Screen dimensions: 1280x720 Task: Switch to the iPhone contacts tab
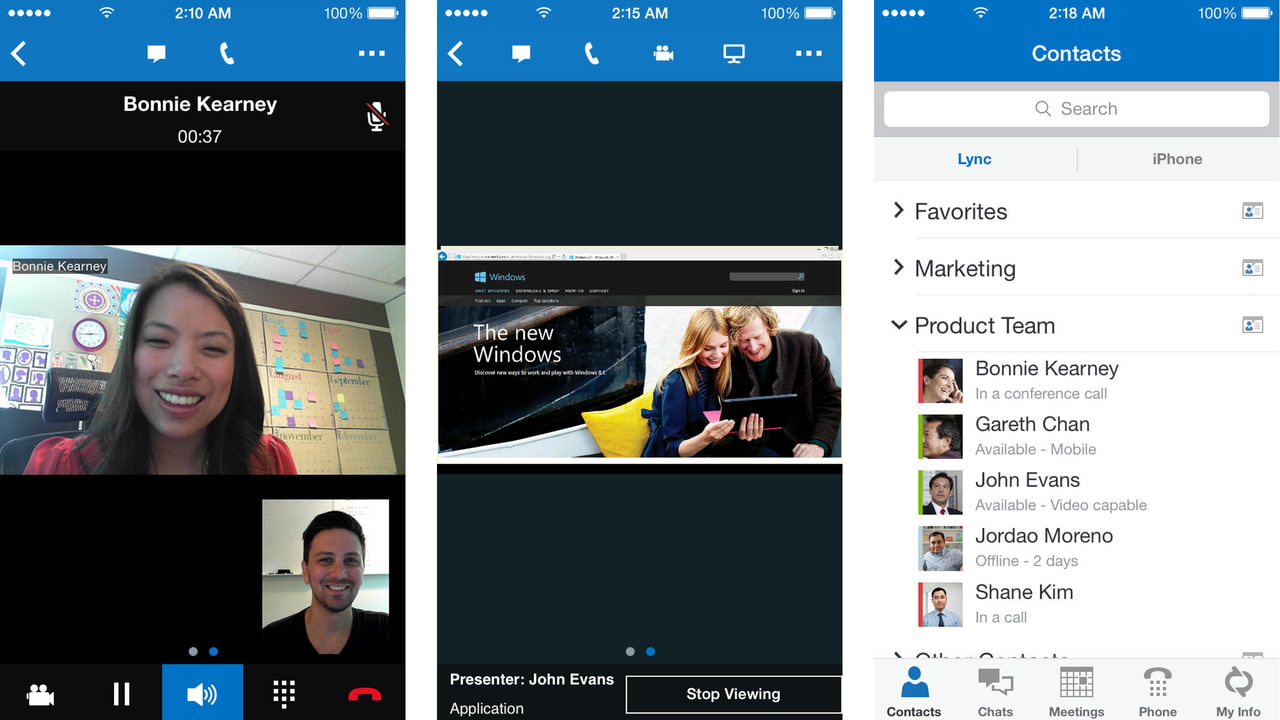[1177, 159]
